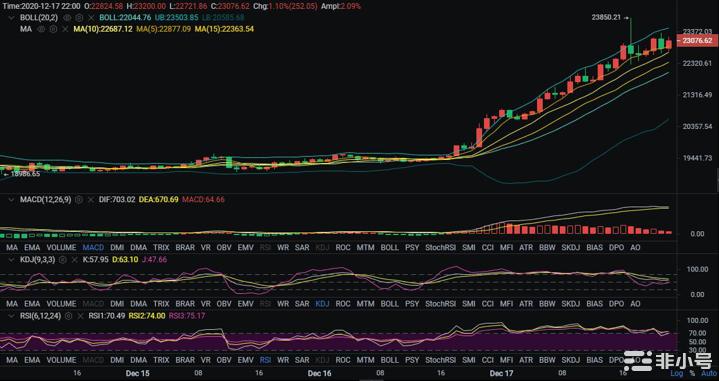Select EMA in the row under MACD chart
Screen dimensions: 719x381
(x=32, y=248)
